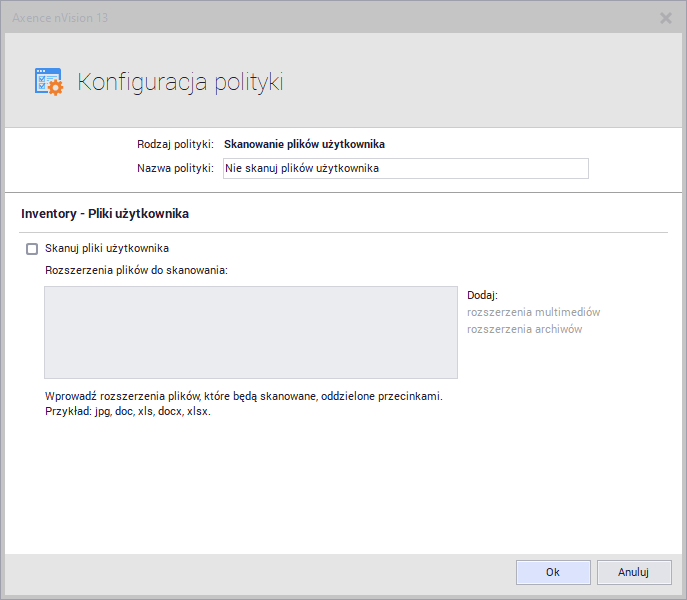Enable the Skanuj pliki użytkownika checkbox
The height and width of the screenshot is (600, 687).
tap(32, 249)
